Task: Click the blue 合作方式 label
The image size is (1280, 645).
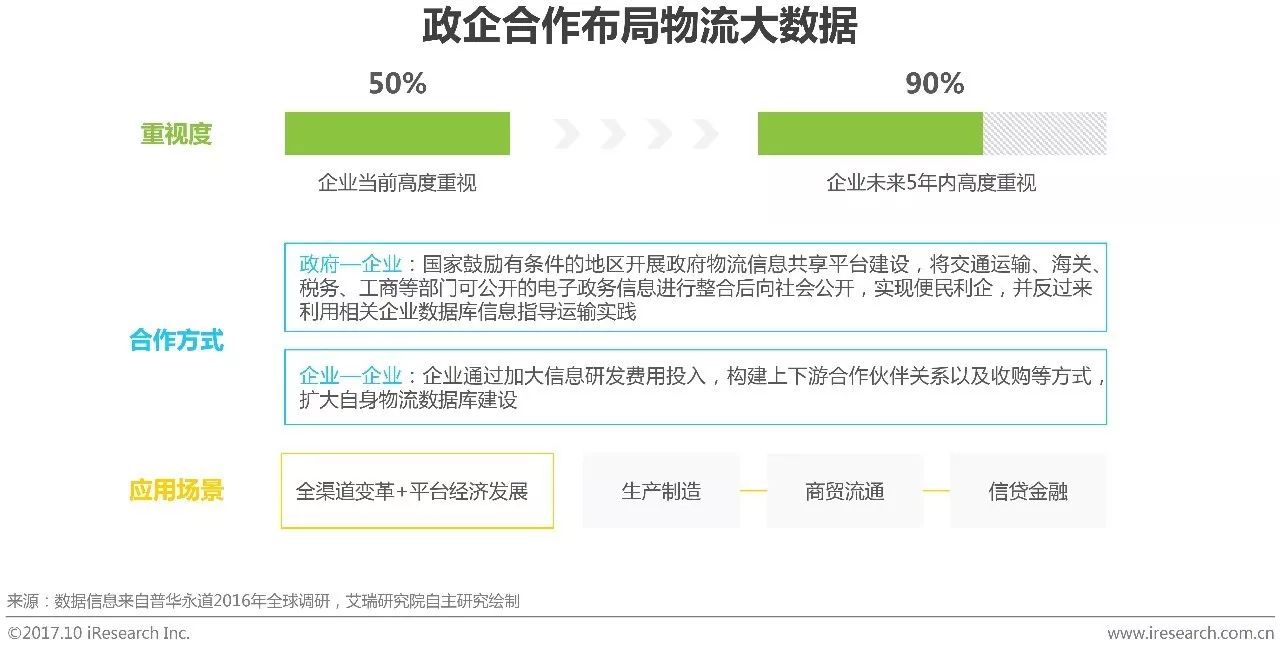Action: [x=176, y=341]
